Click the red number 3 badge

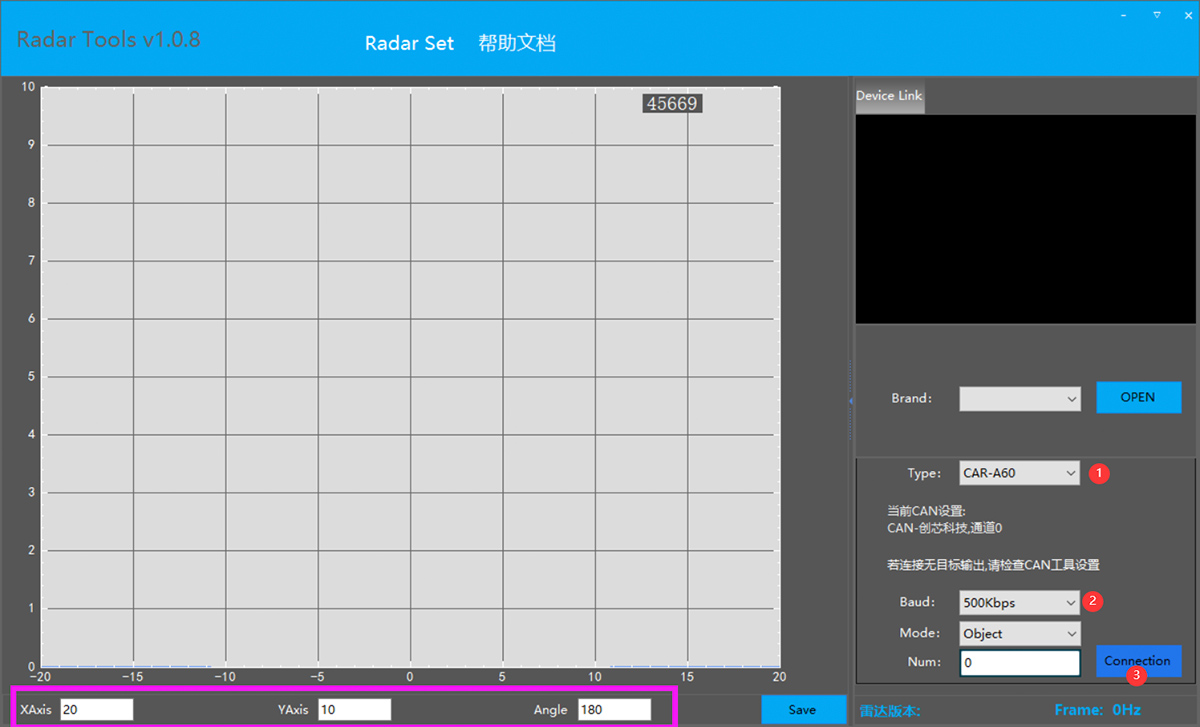click(x=1136, y=676)
